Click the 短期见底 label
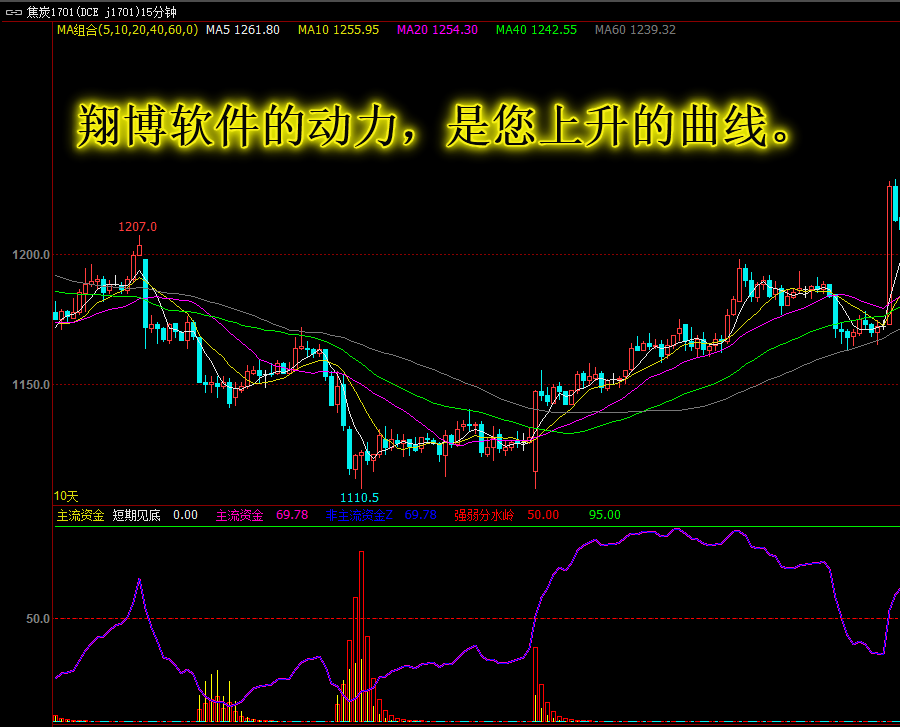This screenshot has width=900, height=727. point(137,515)
